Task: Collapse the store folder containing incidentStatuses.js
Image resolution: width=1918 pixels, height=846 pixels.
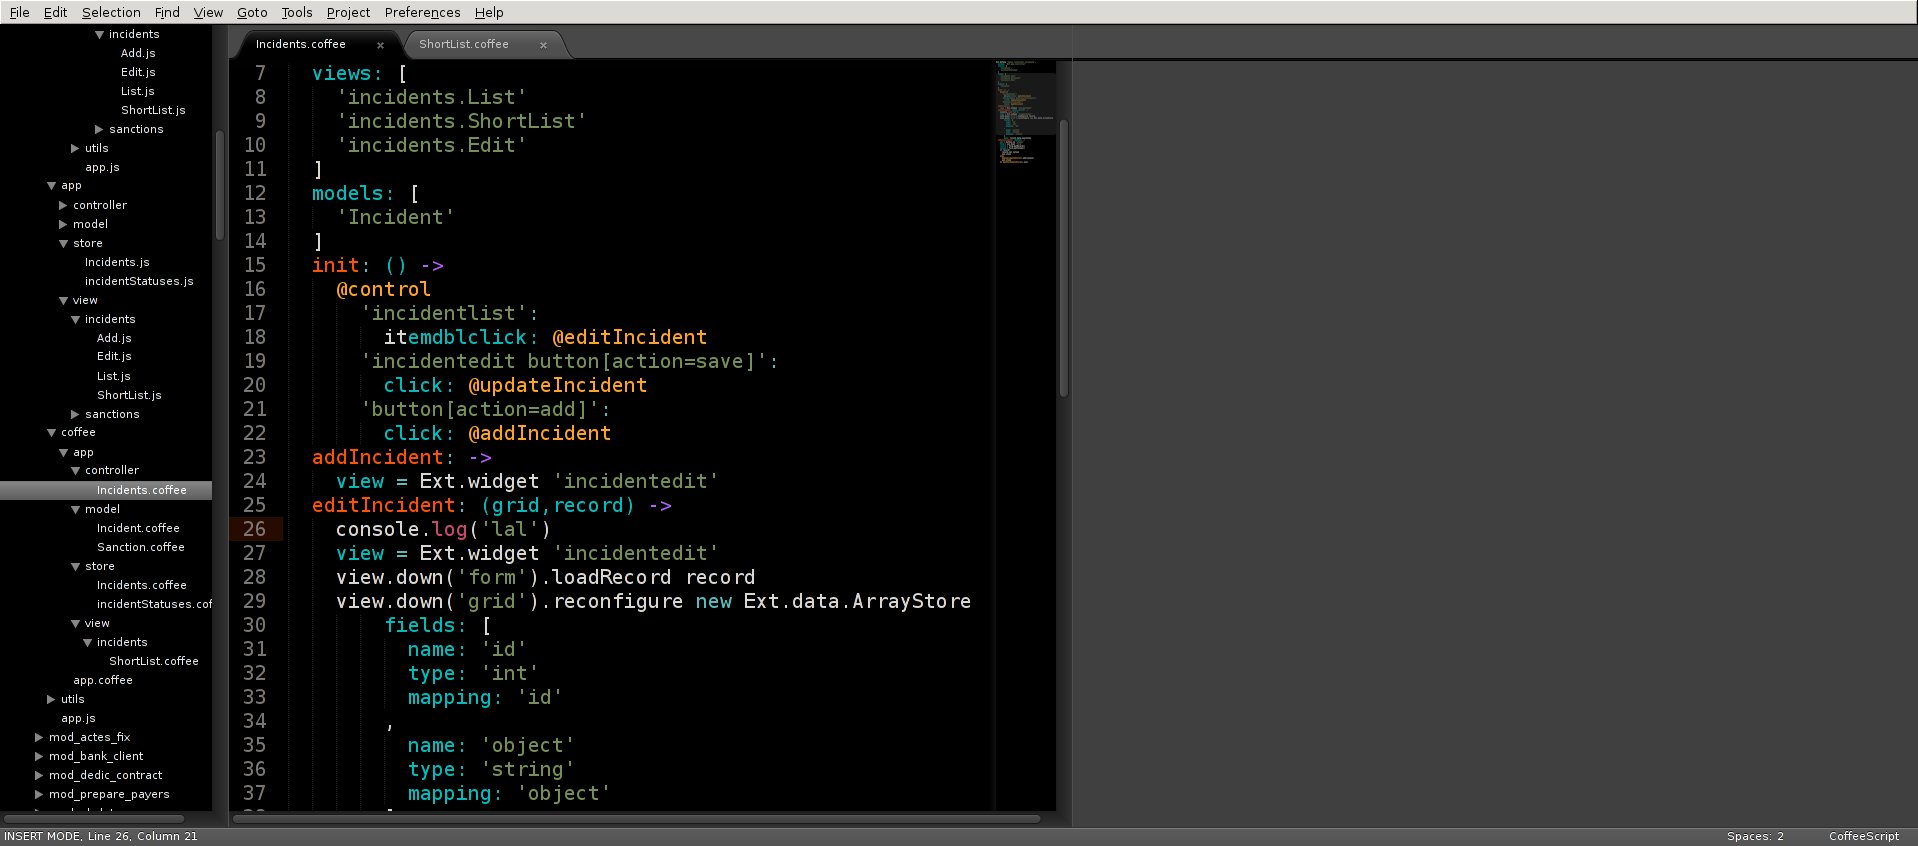Action: [x=64, y=243]
